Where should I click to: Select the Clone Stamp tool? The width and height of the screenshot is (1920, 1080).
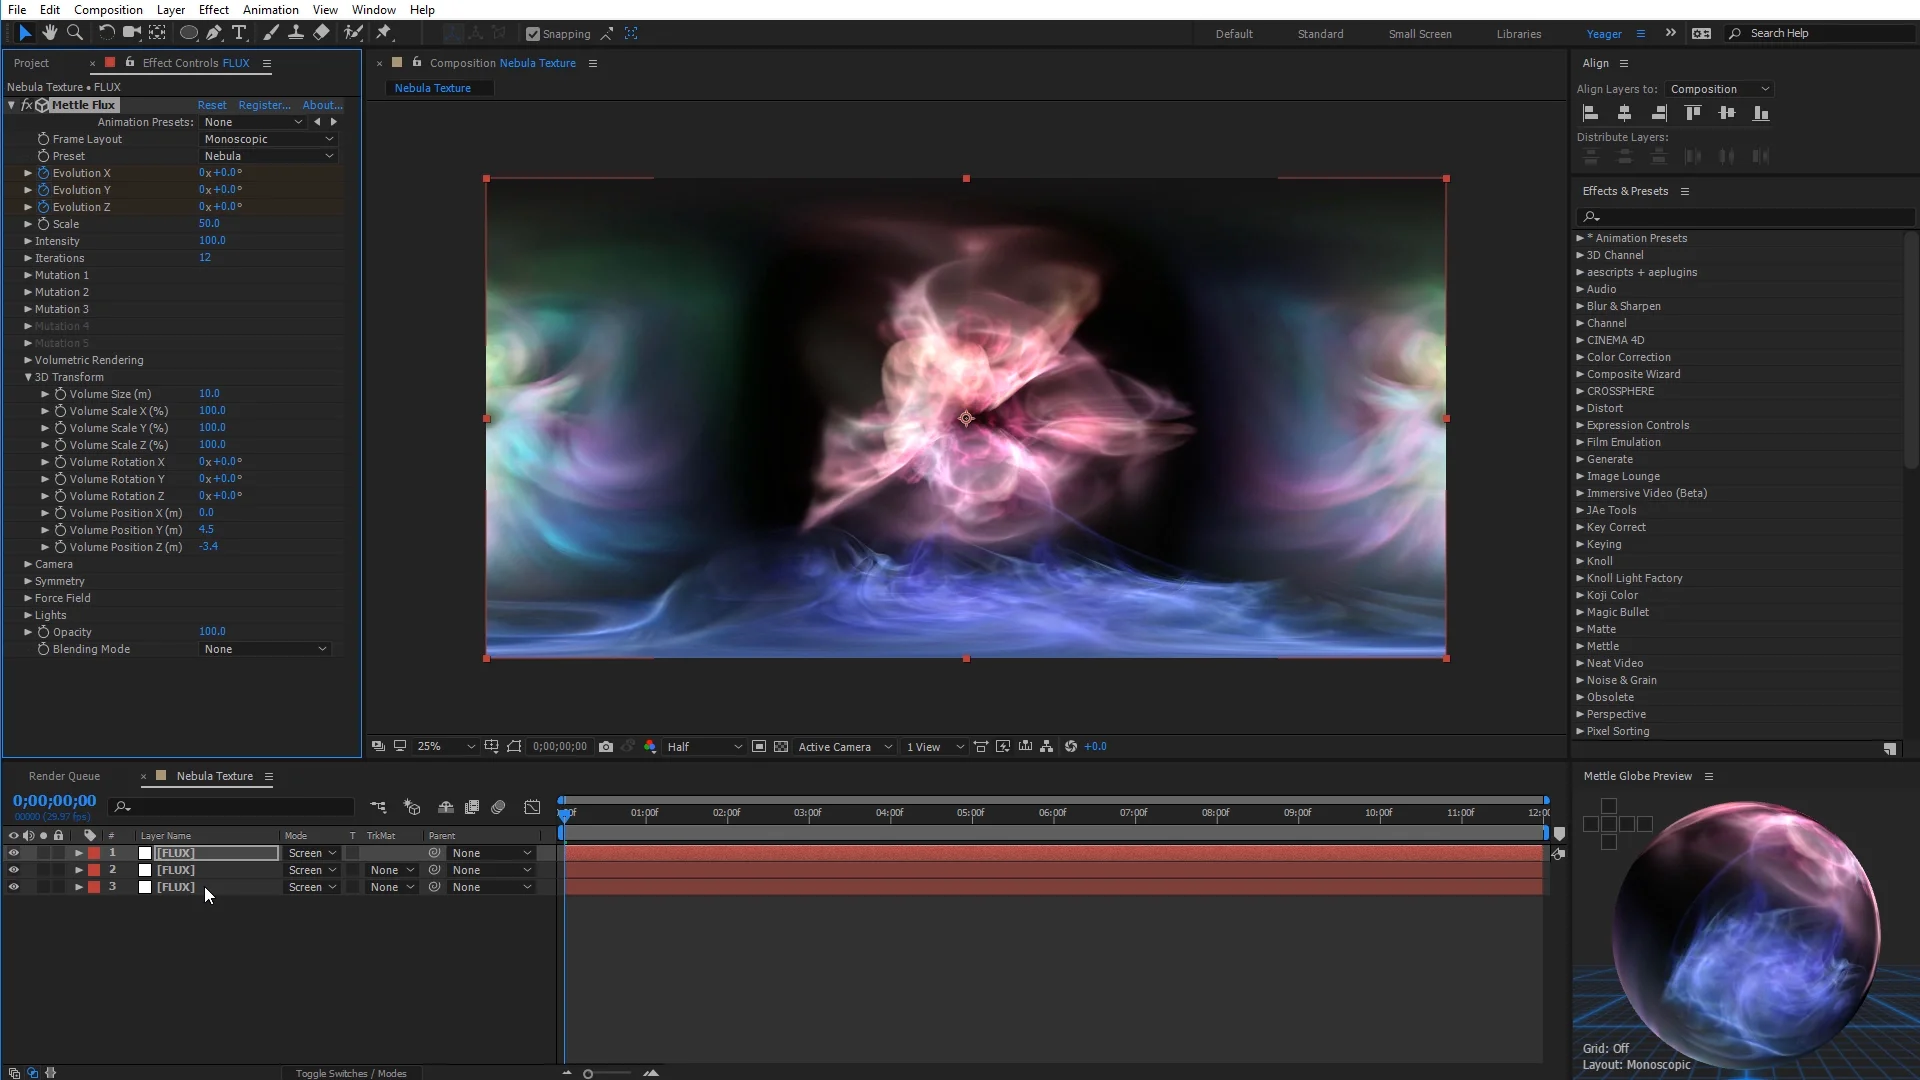pyautogui.click(x=296, y=33)
